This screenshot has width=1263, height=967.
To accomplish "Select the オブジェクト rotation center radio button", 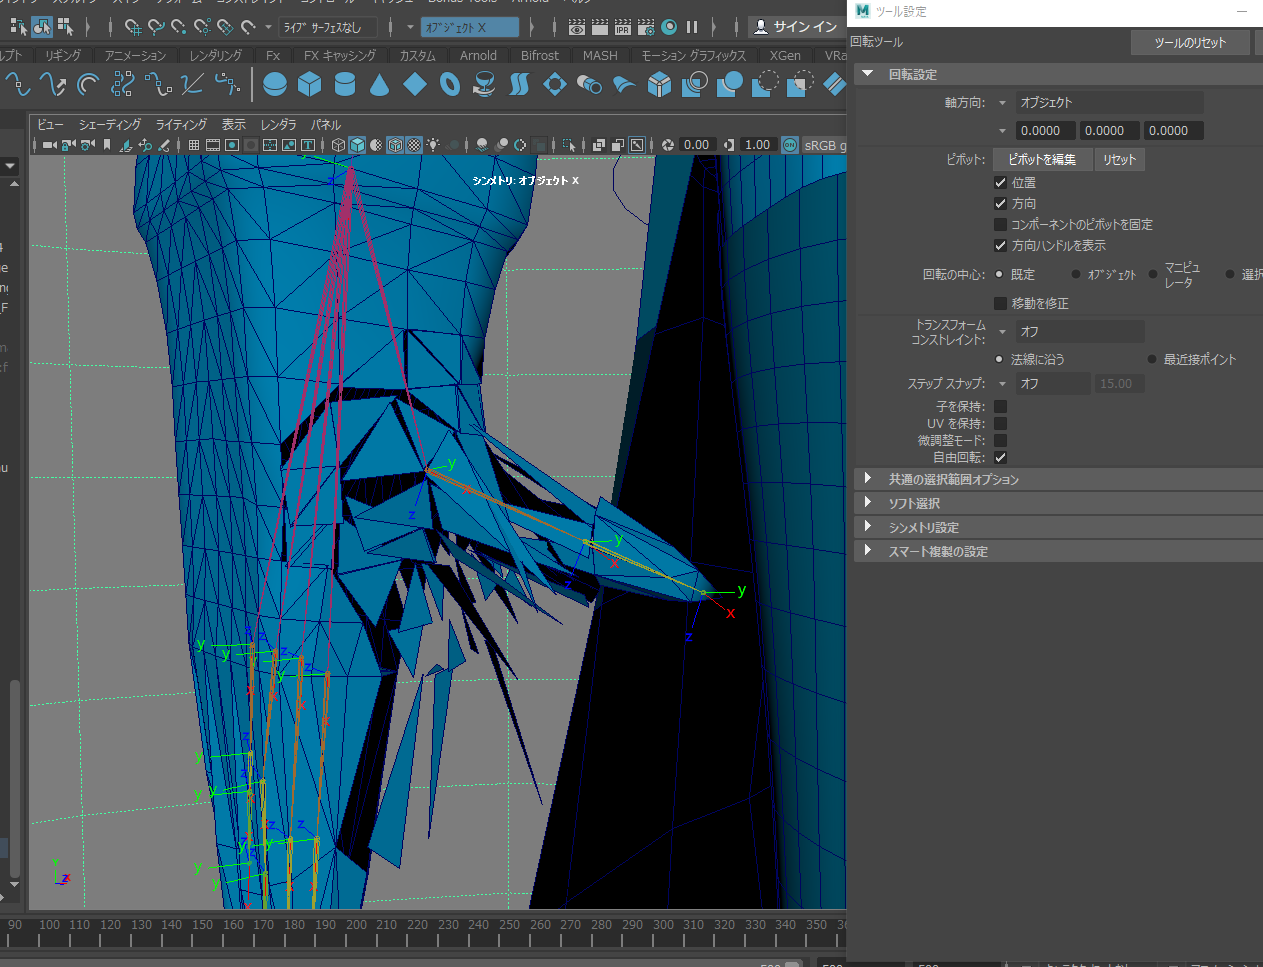I will pyautogui.click(x=1076, y=275).
